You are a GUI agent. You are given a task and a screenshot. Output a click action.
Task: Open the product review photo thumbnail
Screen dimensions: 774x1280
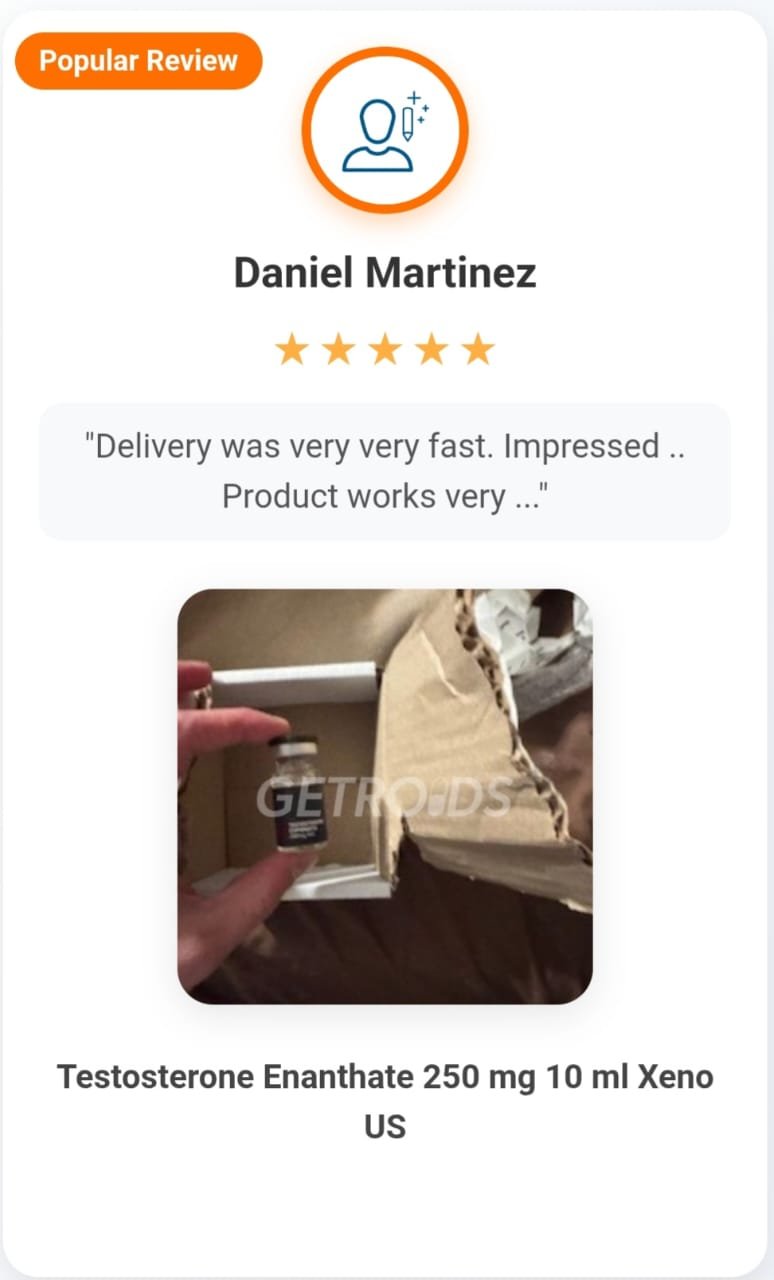(385, 796)
